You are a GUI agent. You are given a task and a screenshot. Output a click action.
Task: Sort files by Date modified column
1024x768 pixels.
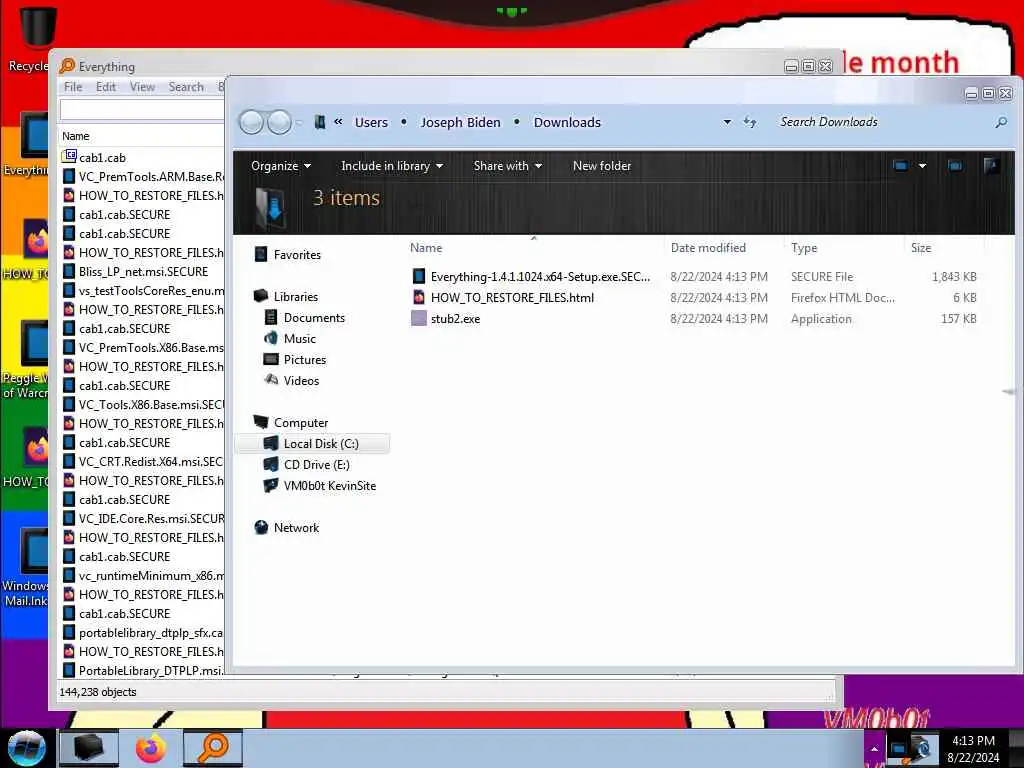708,248
